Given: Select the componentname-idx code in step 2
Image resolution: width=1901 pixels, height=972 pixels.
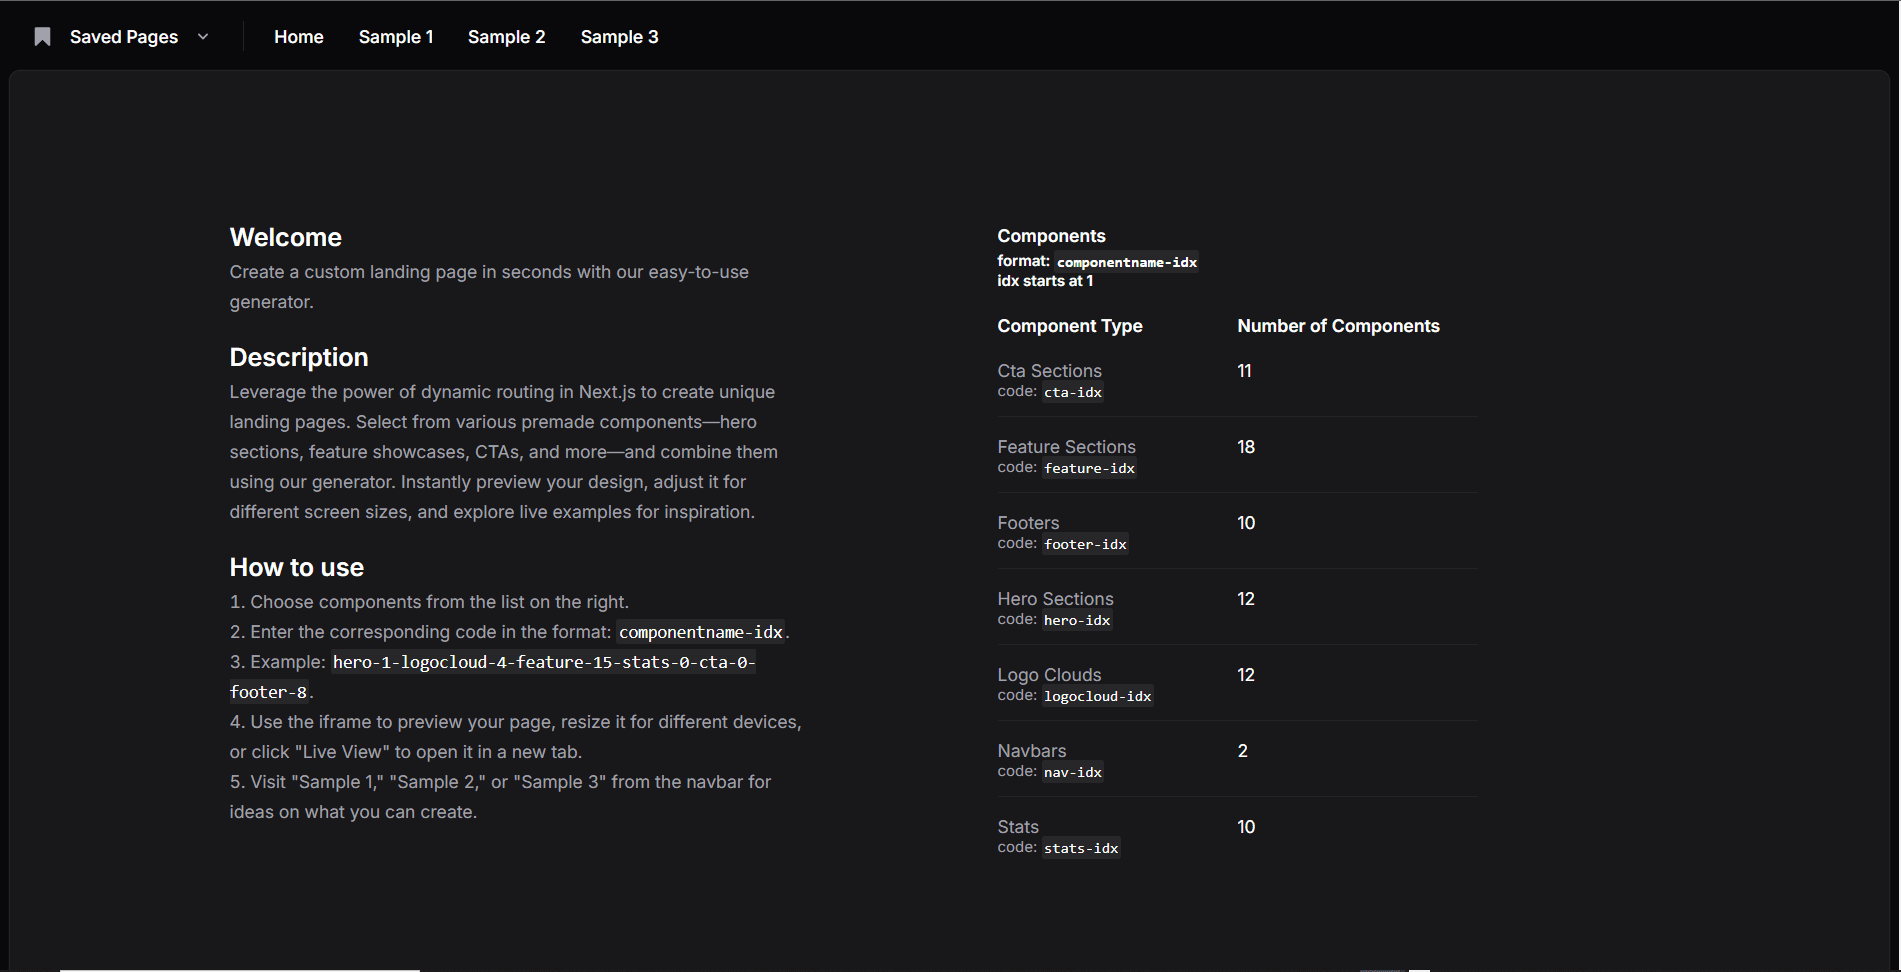Looking at the screenshot, I should 701,632.
